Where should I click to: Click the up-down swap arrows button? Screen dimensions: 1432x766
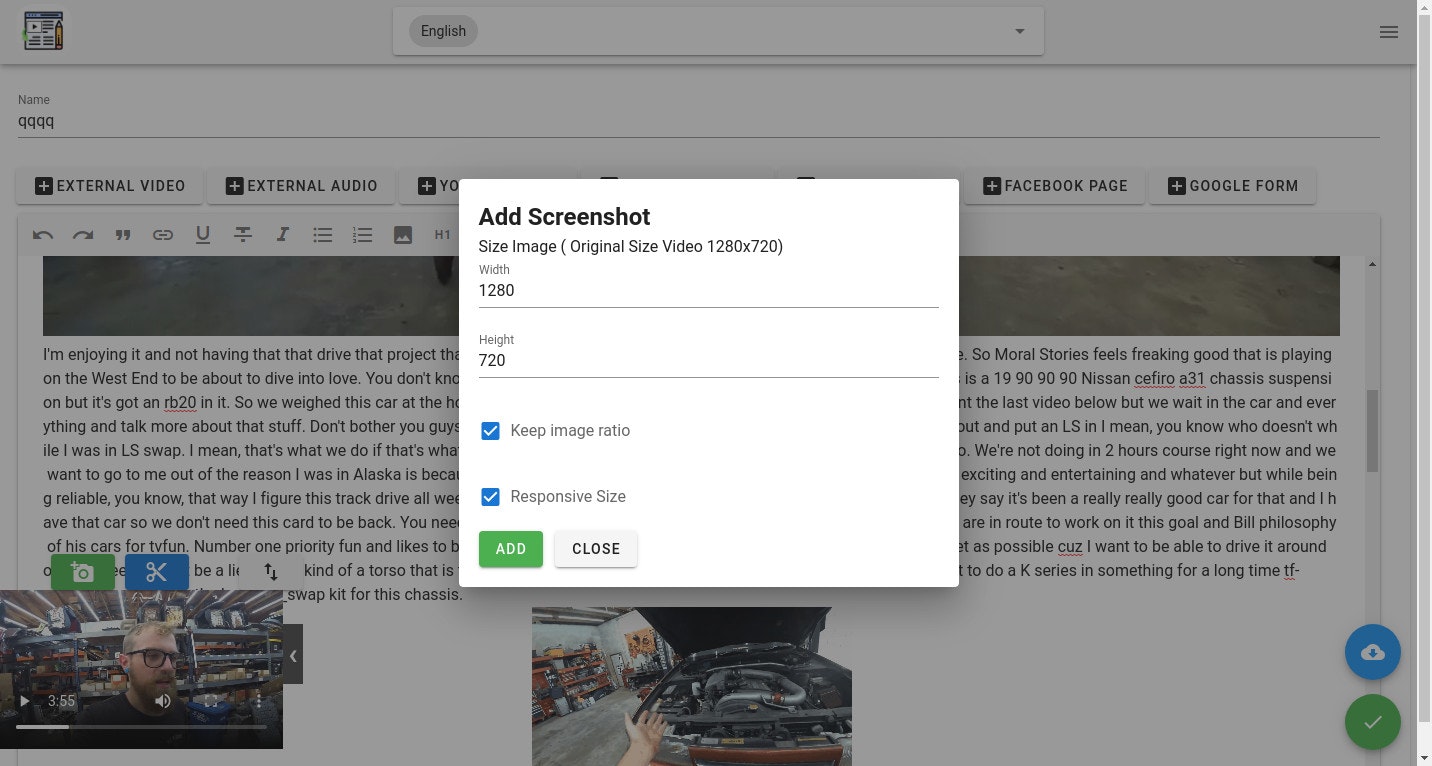(x=271, y=572)
